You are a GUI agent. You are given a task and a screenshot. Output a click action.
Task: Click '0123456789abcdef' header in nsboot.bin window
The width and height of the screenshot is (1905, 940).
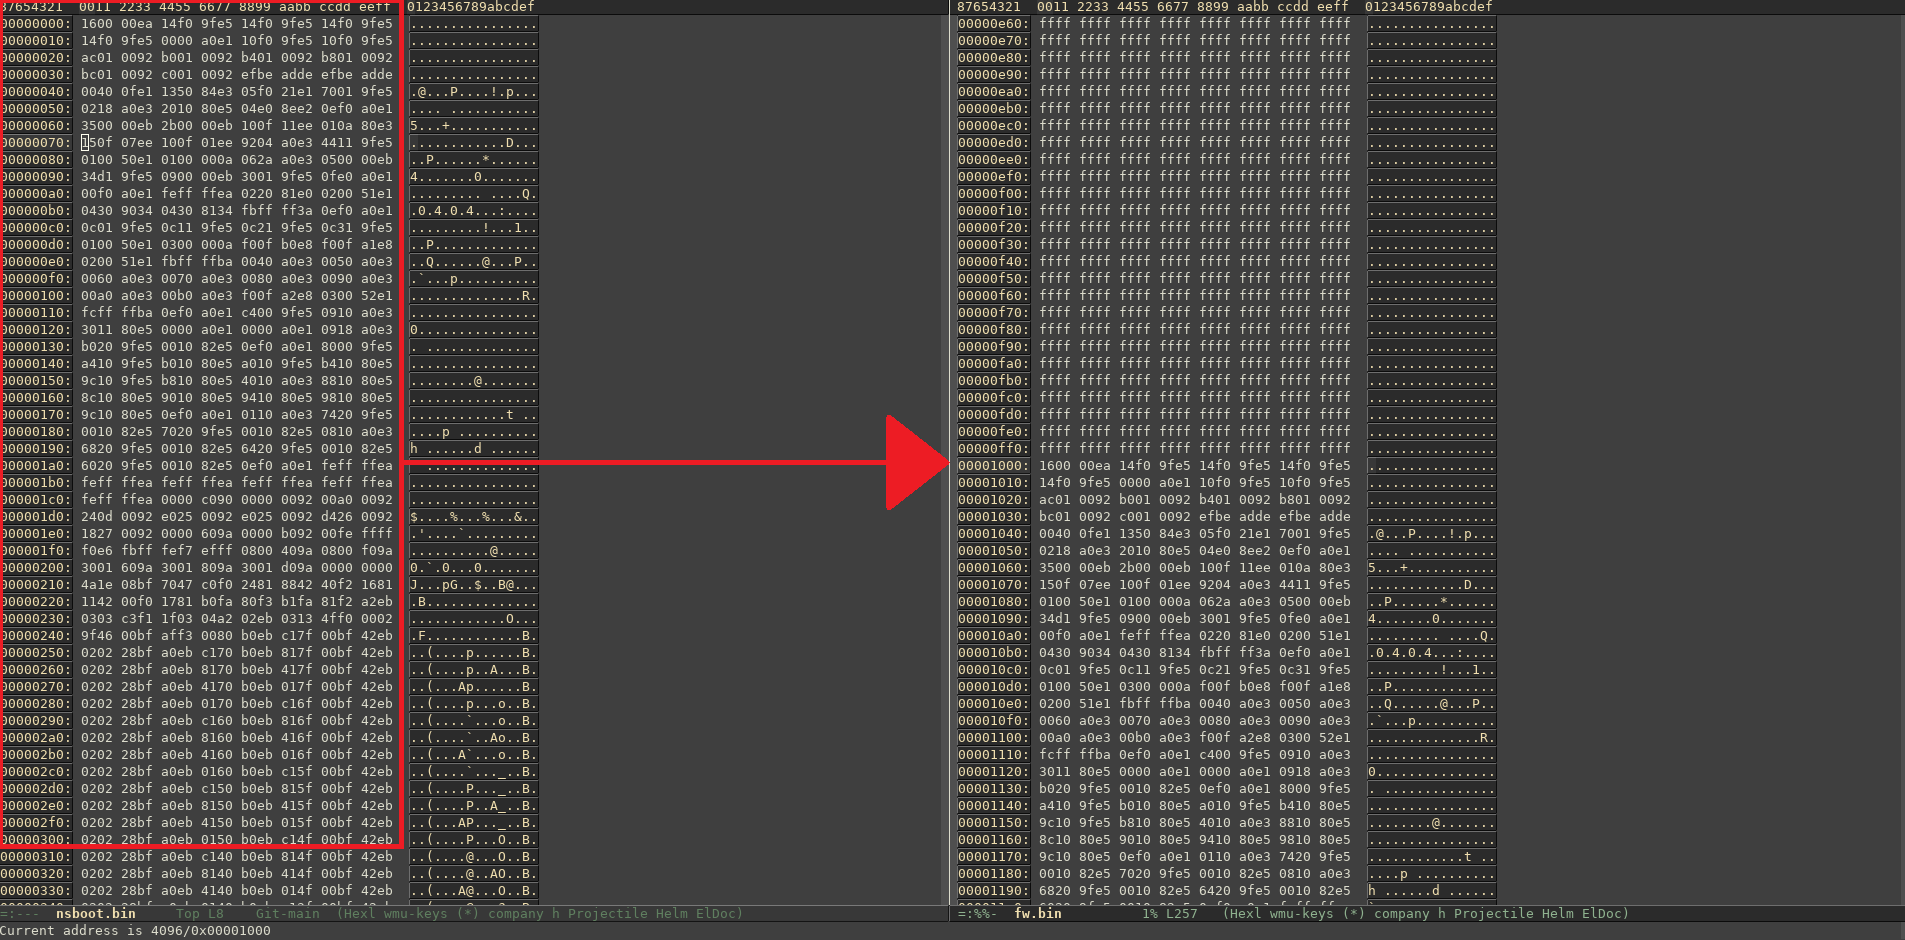(x=471, y=7)
